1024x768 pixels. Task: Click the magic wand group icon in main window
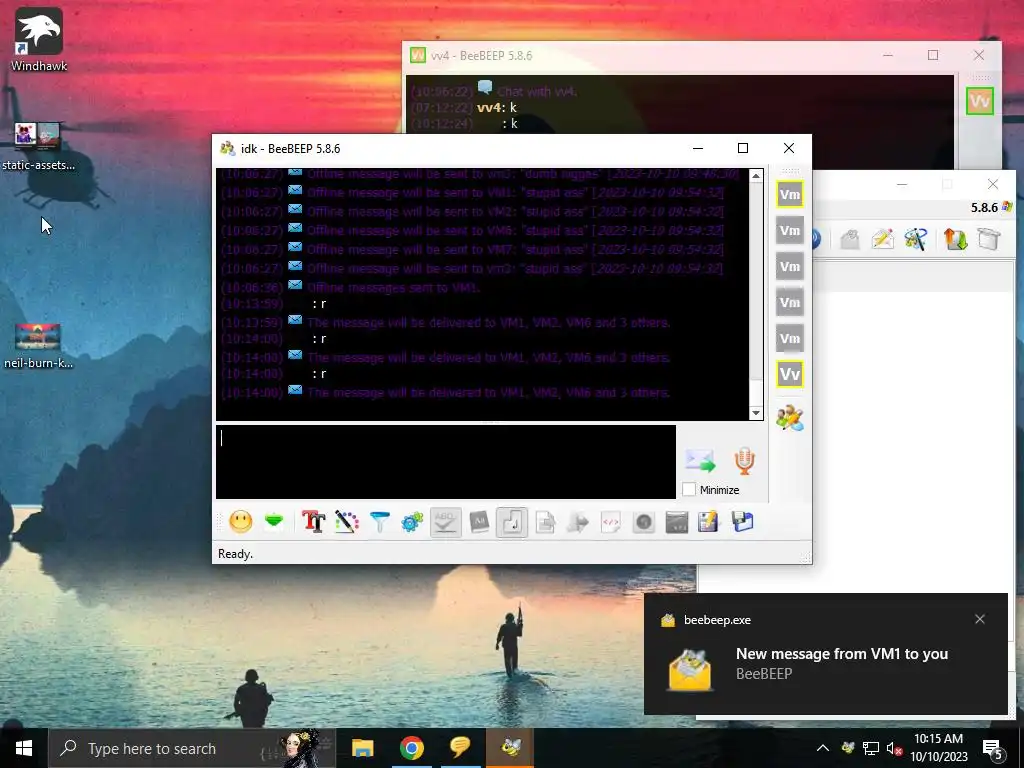coord(916,239)
